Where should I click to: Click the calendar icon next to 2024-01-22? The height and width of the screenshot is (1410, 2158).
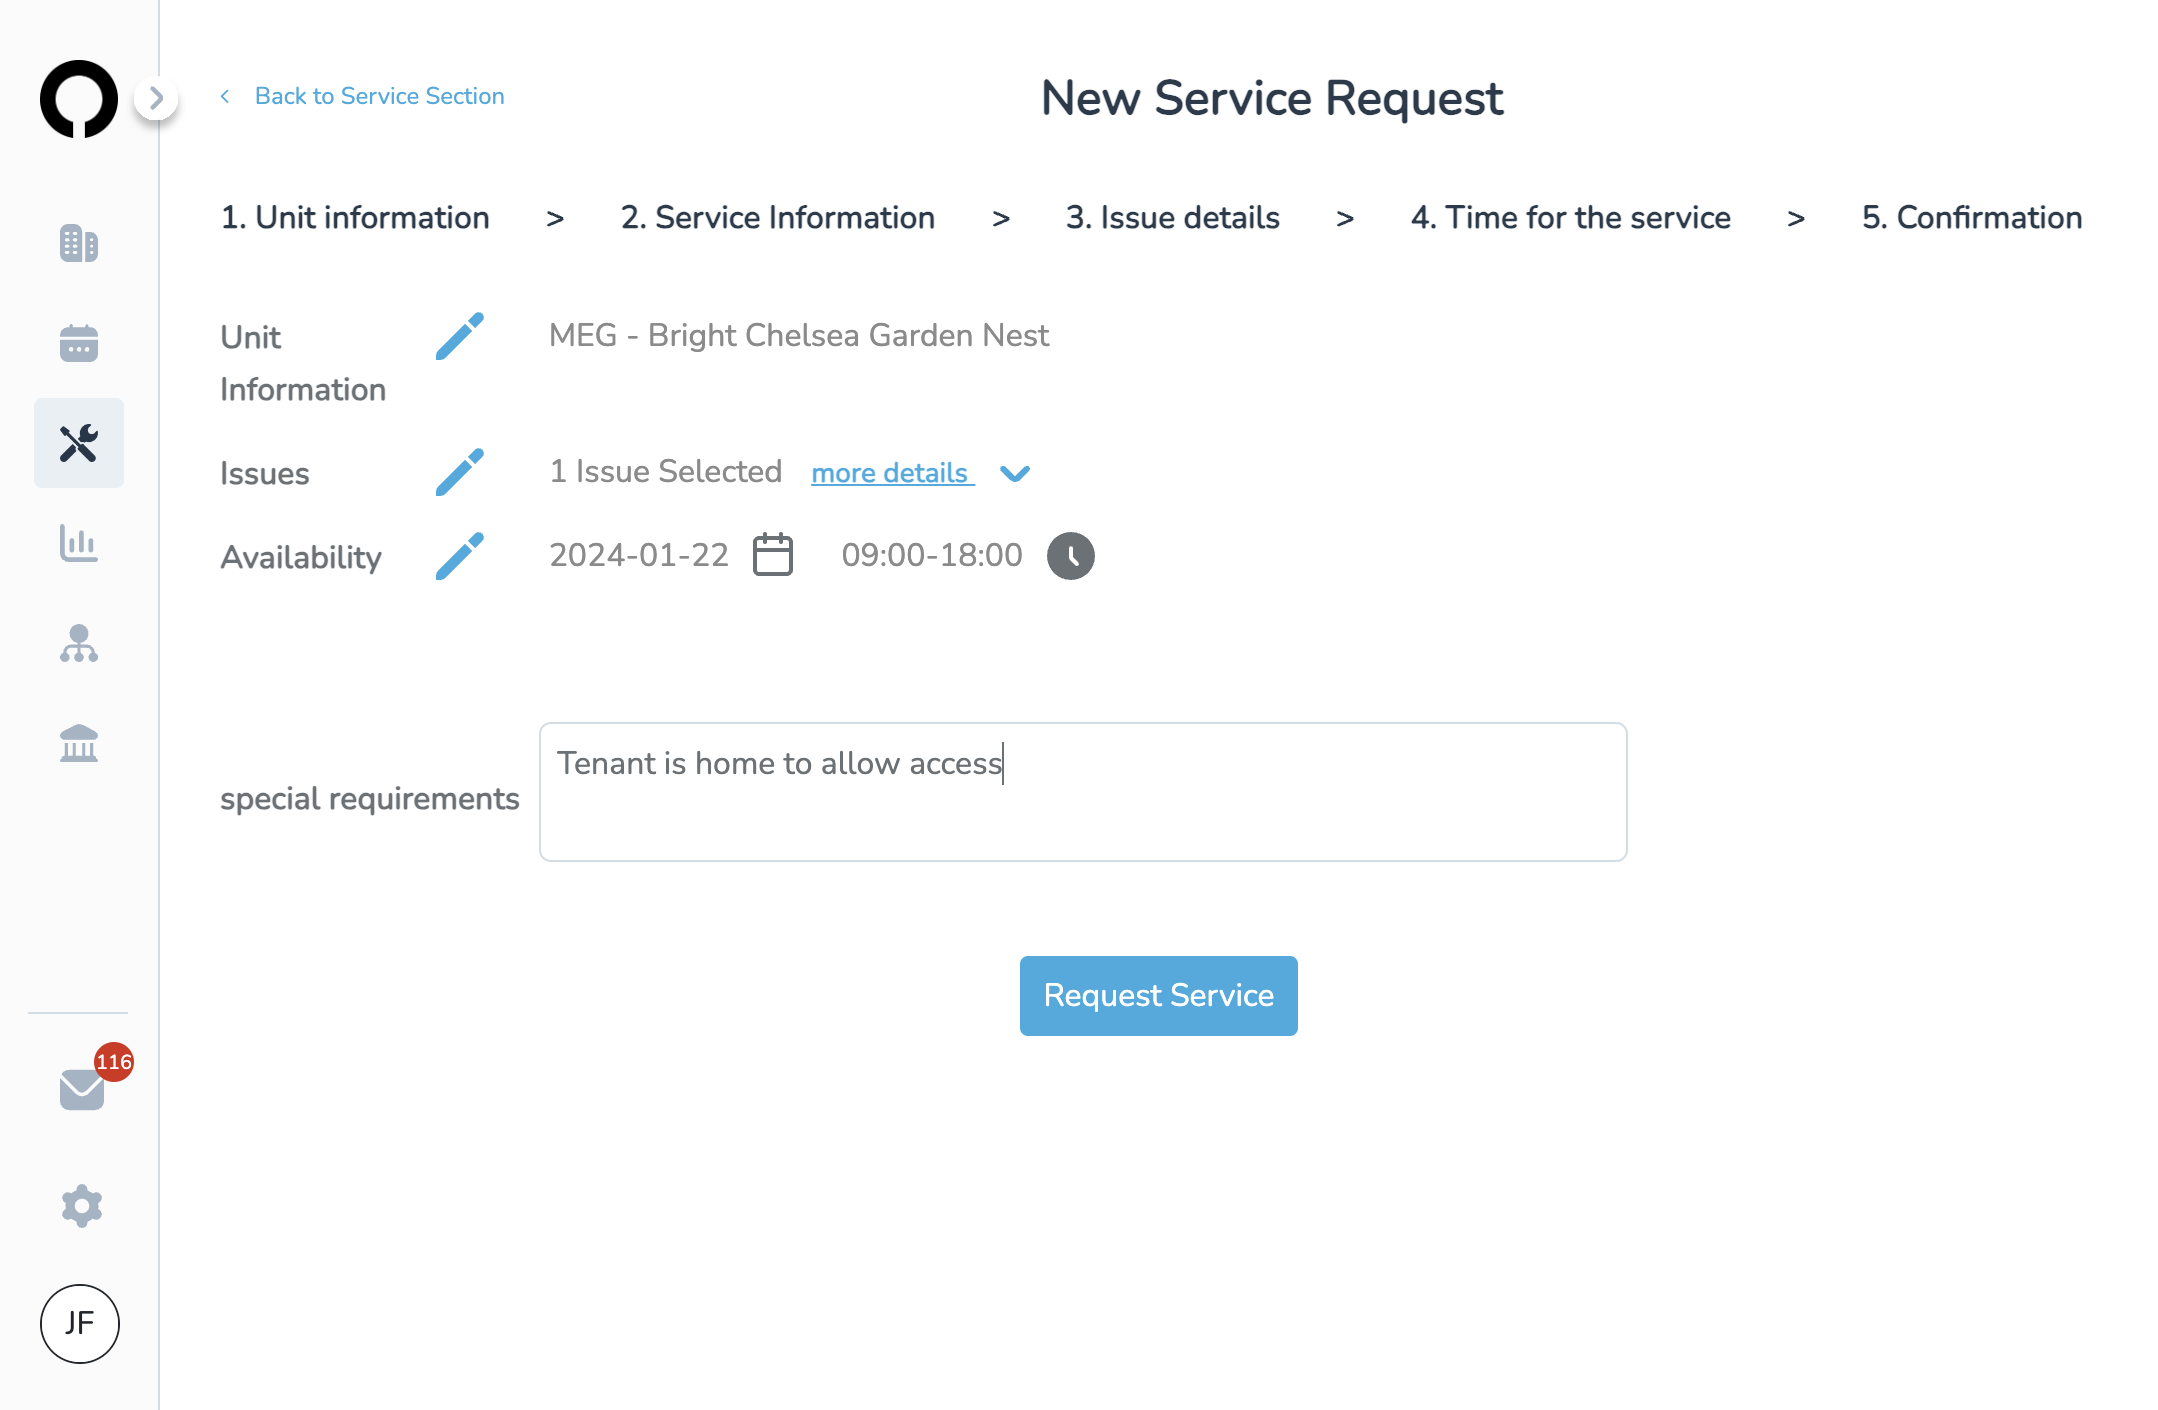pyautogui.click(x=773, y=555)
